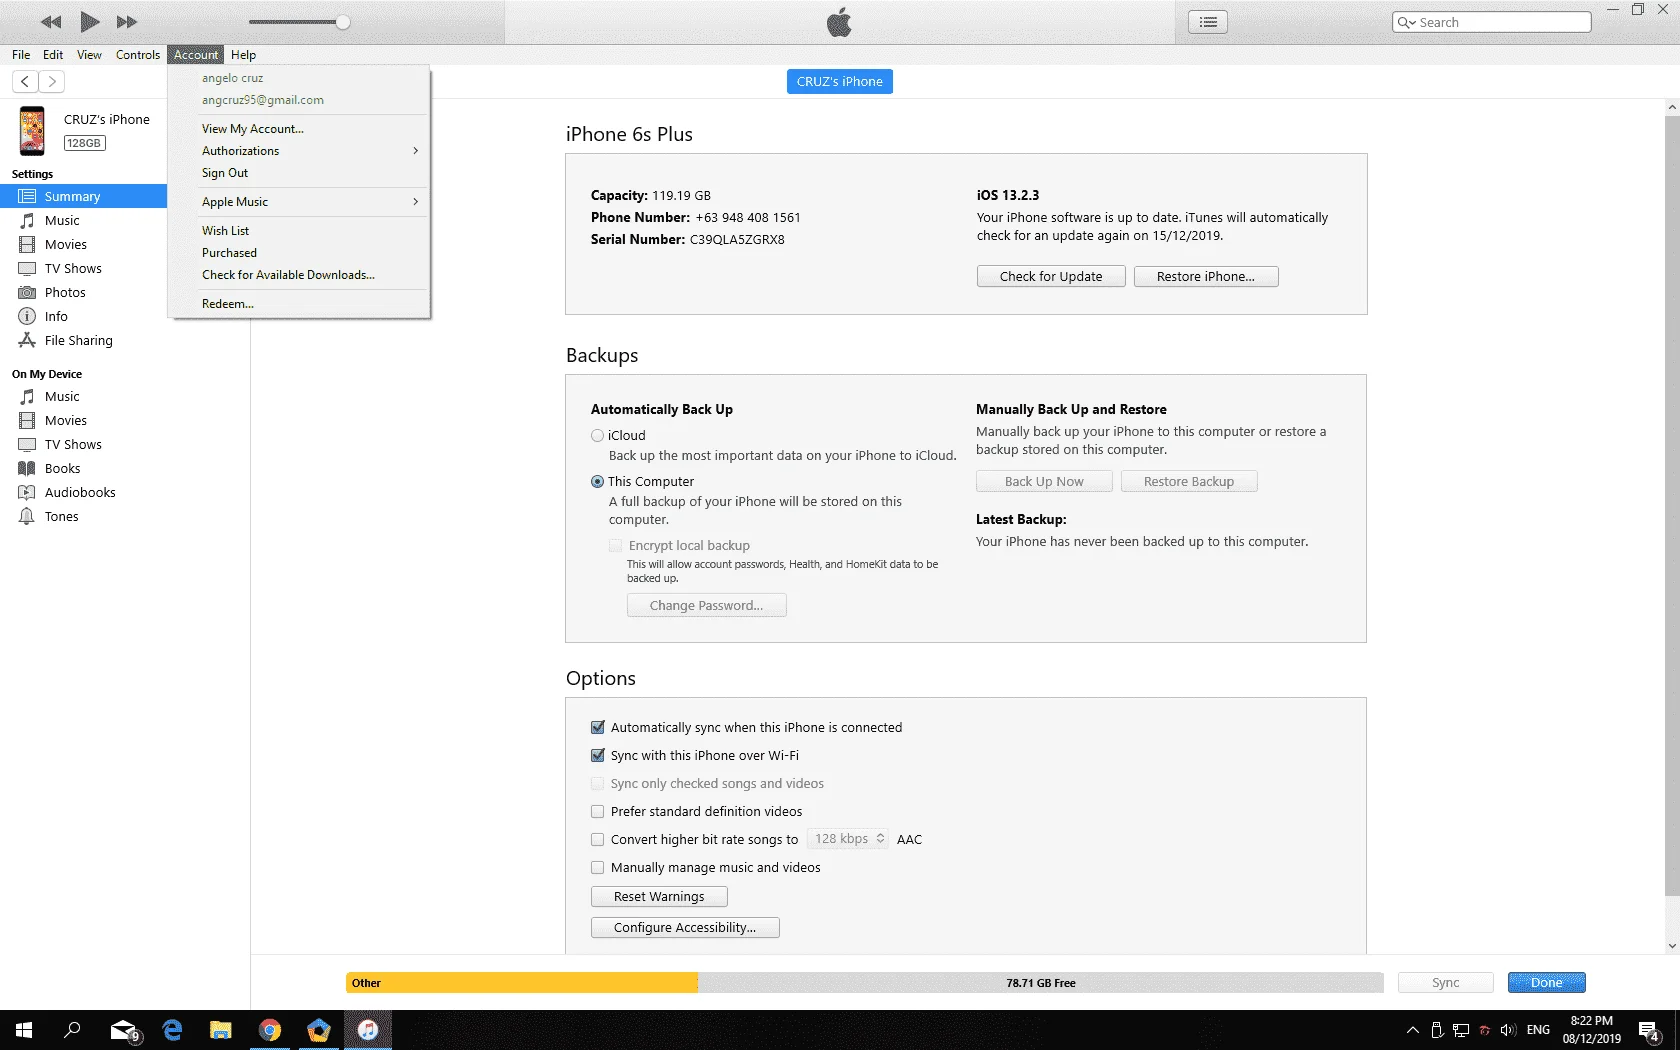Toggle Sync only checked songs and videos
This screenshot has height=1050, width=1680.
pos(598,784)
